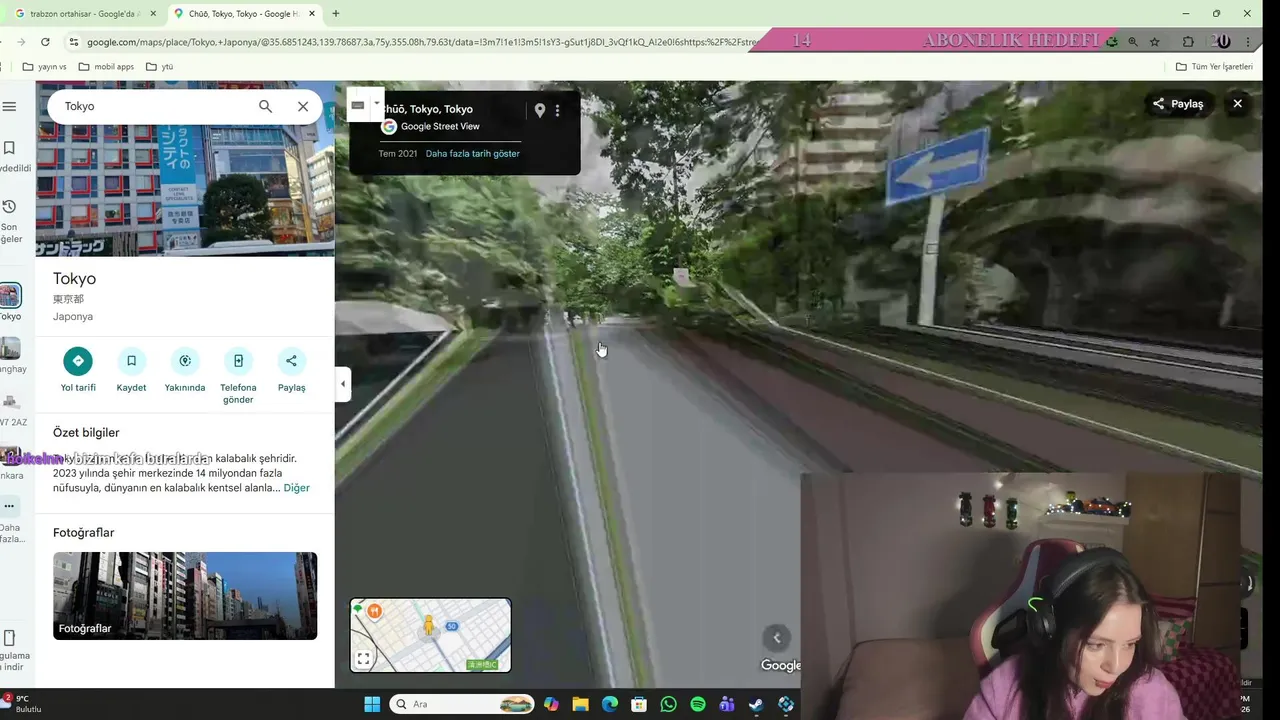This screenshot has height=720, width=1280.
Task: Open File Explorer from the taskbar
Action: click(581, 704)
